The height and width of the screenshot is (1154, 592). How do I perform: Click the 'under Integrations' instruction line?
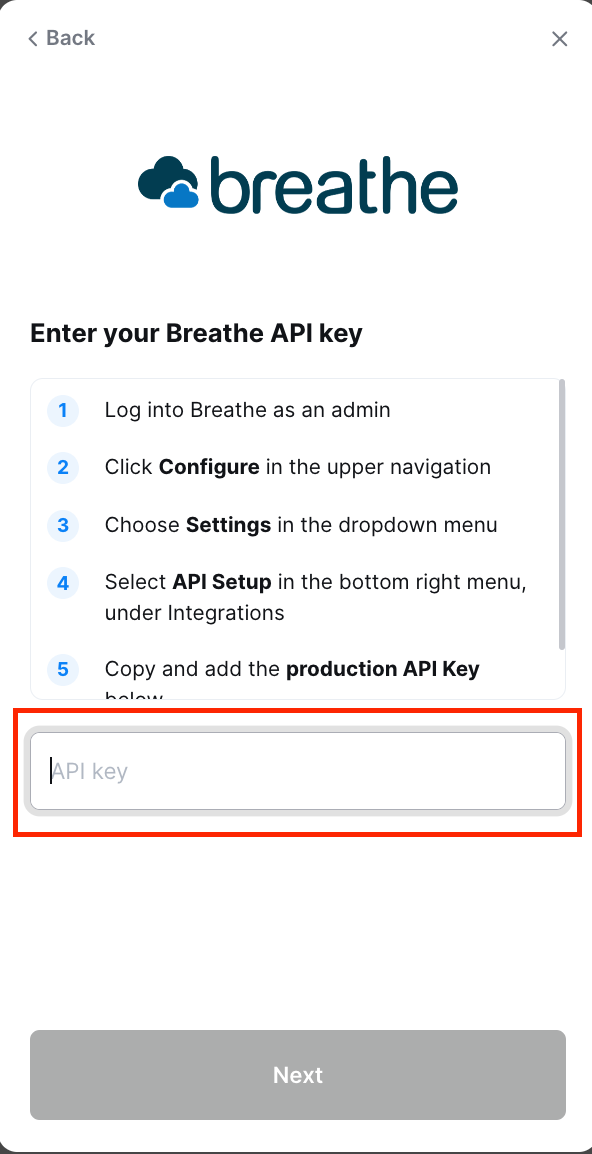click(x=194, y=612)
